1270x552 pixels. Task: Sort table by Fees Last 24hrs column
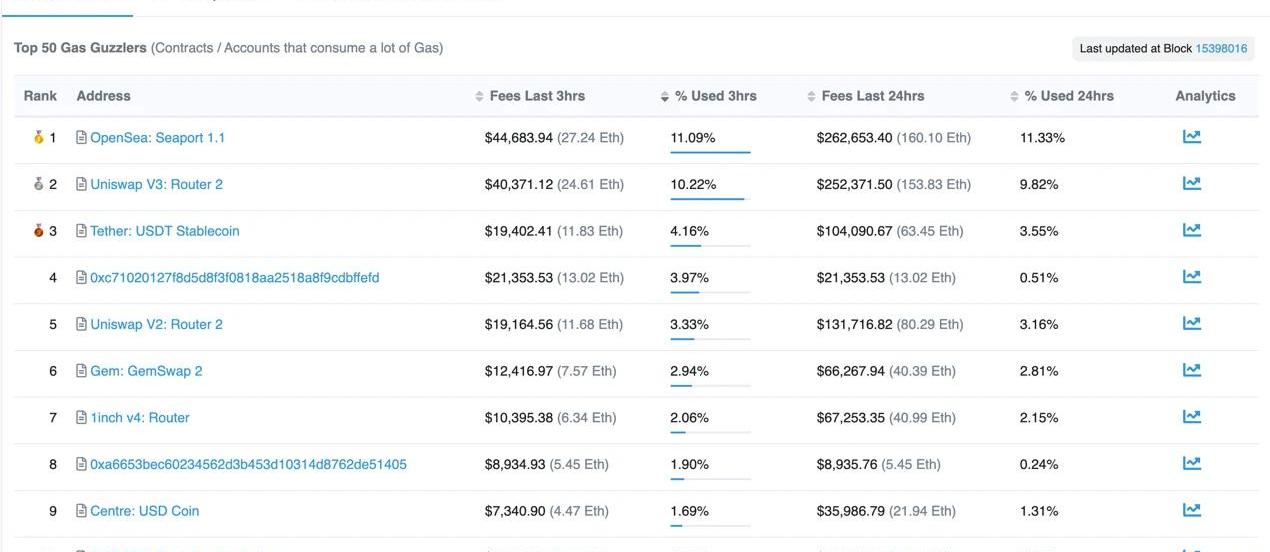click(872, 96)
